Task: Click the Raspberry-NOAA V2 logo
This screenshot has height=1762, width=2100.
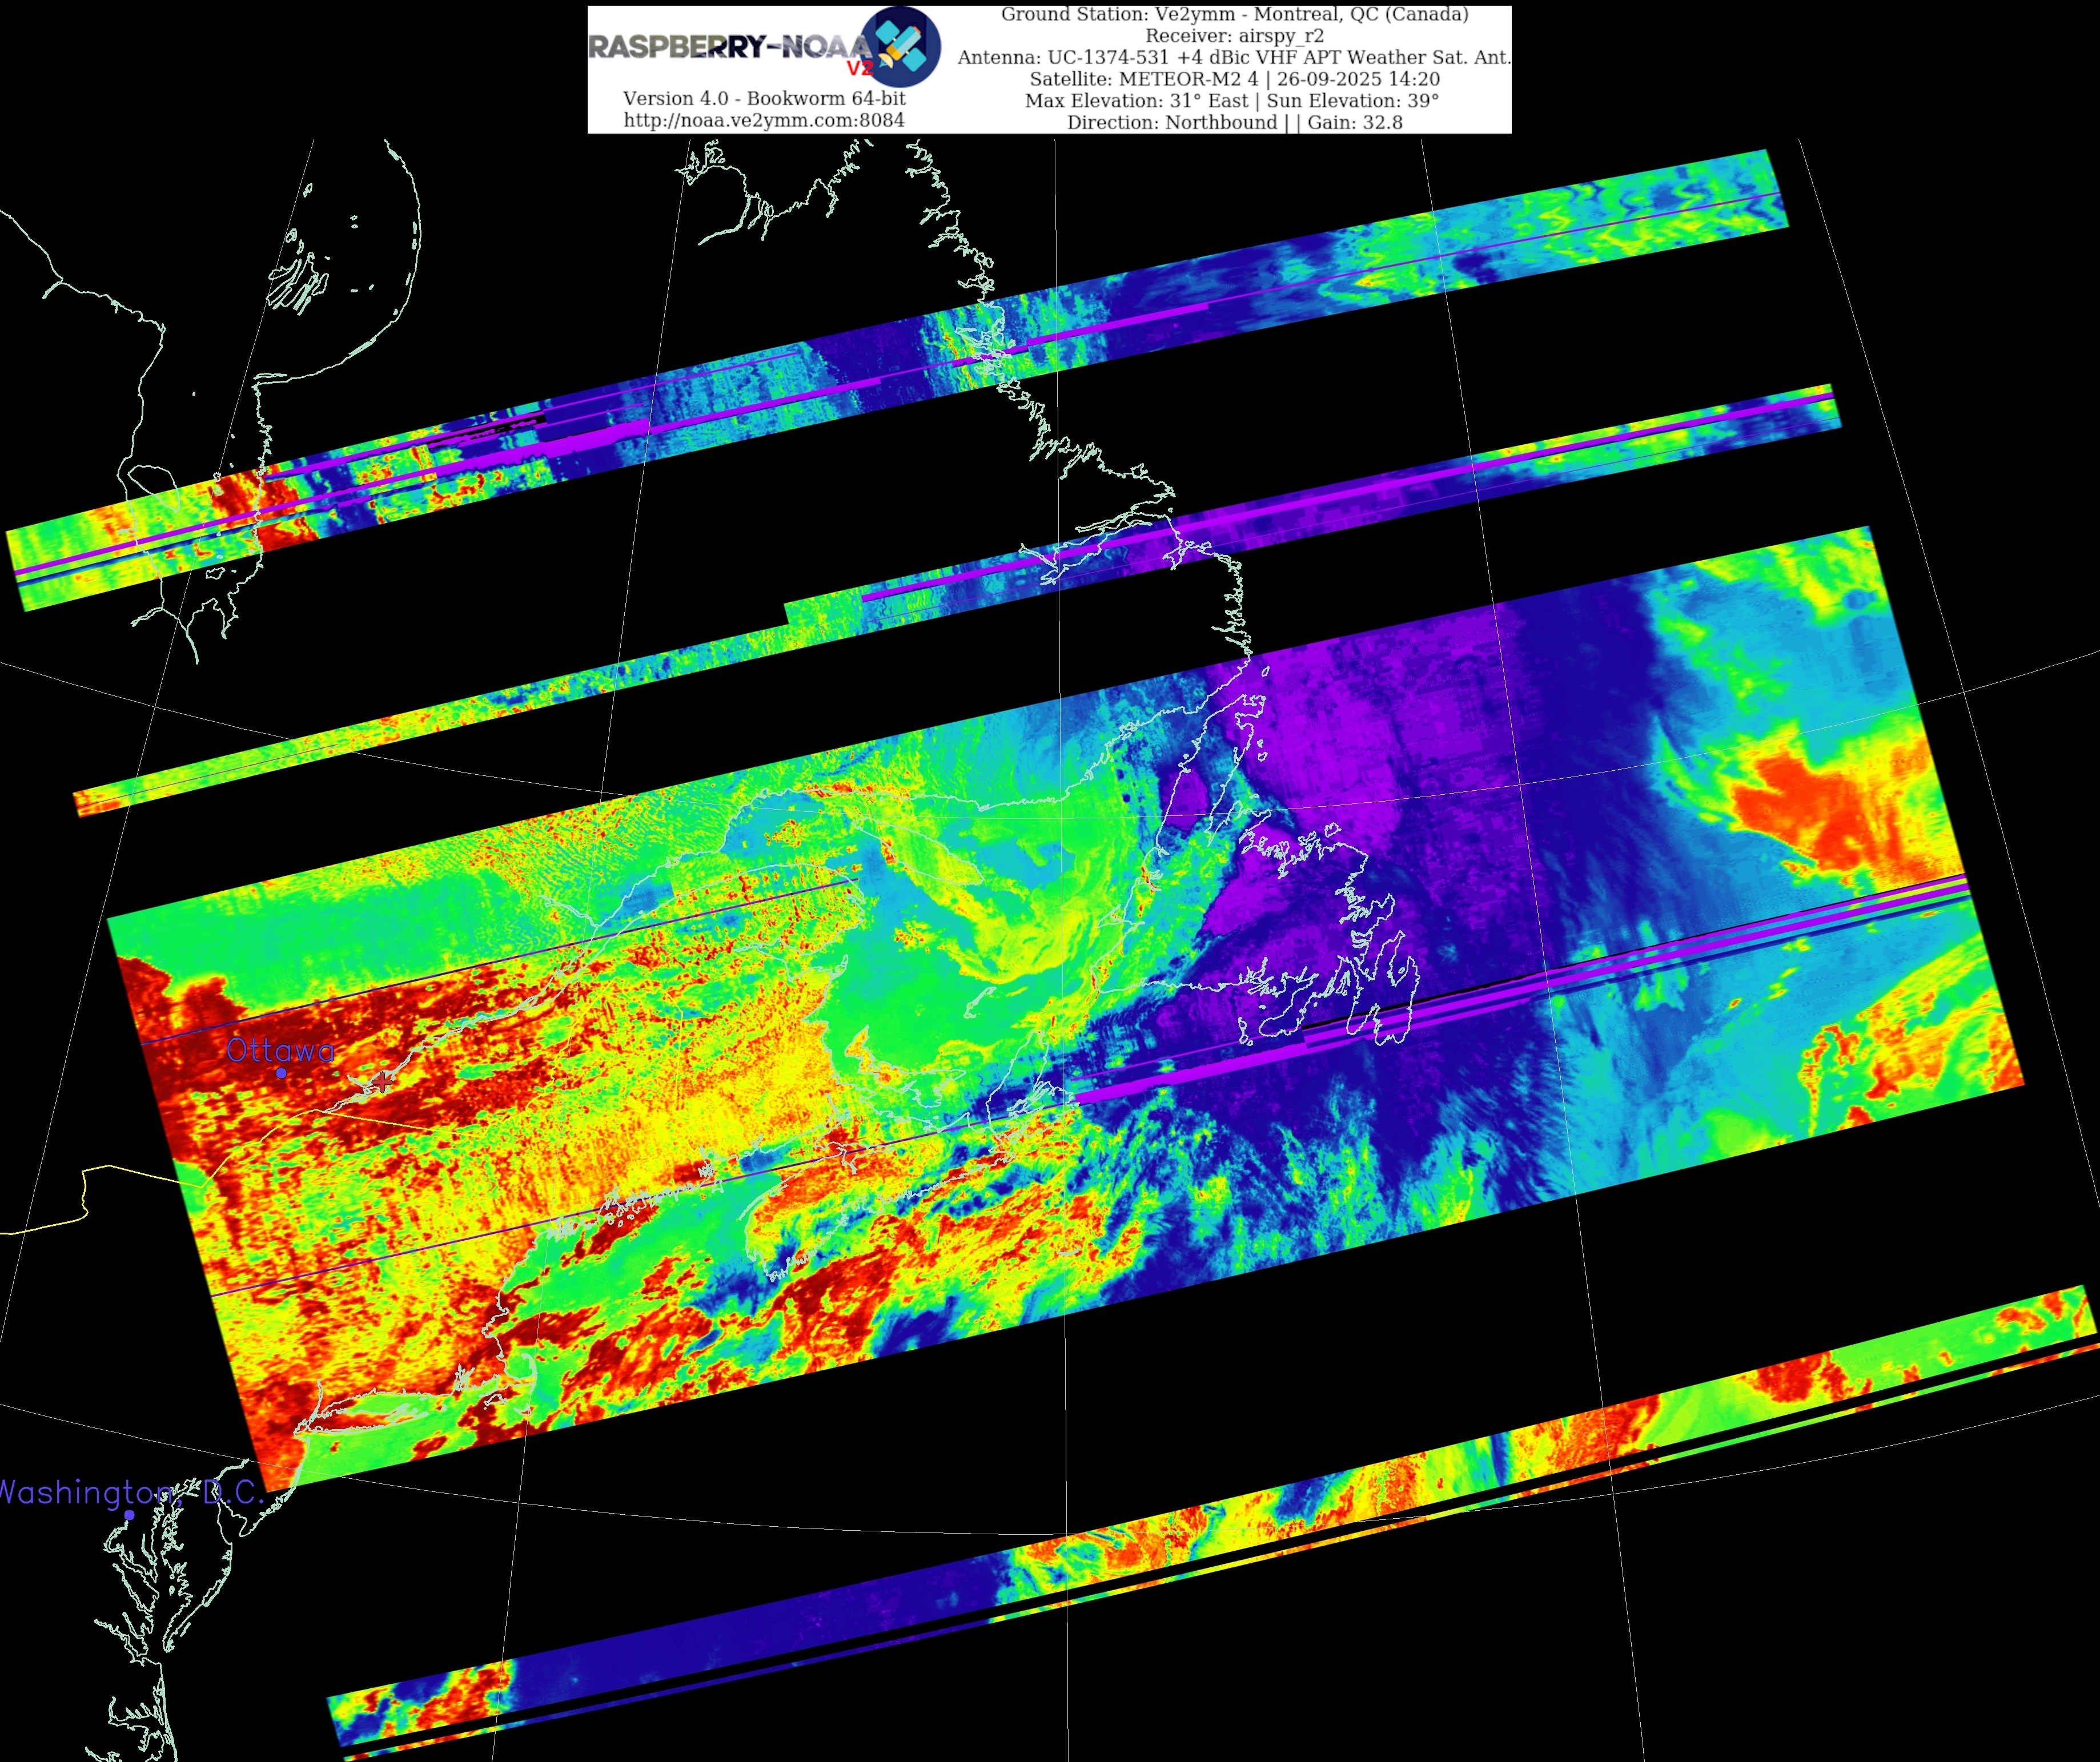Action: 765,47
